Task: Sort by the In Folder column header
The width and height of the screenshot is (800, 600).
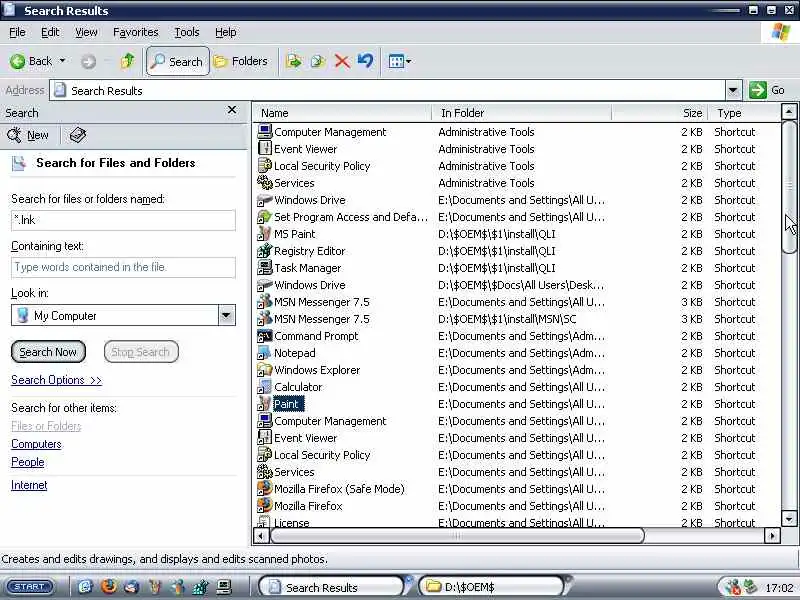Action: 521,113
